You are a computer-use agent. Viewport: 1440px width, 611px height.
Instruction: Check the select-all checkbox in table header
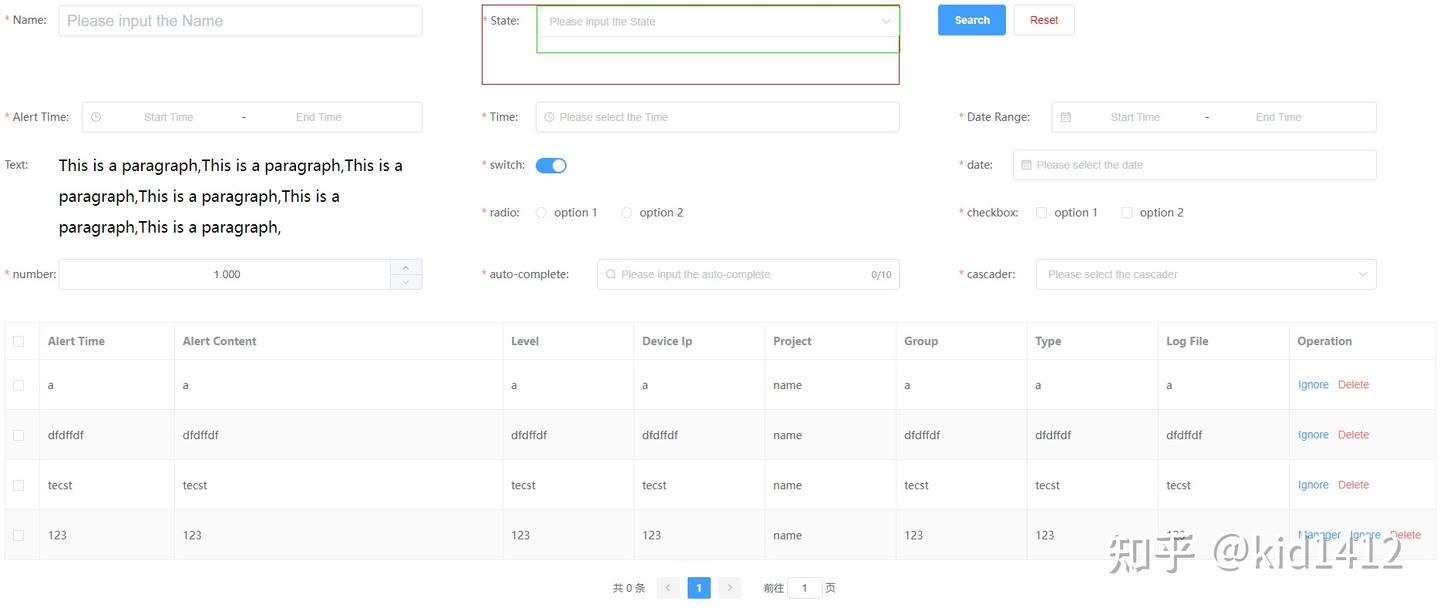(19, 340)
